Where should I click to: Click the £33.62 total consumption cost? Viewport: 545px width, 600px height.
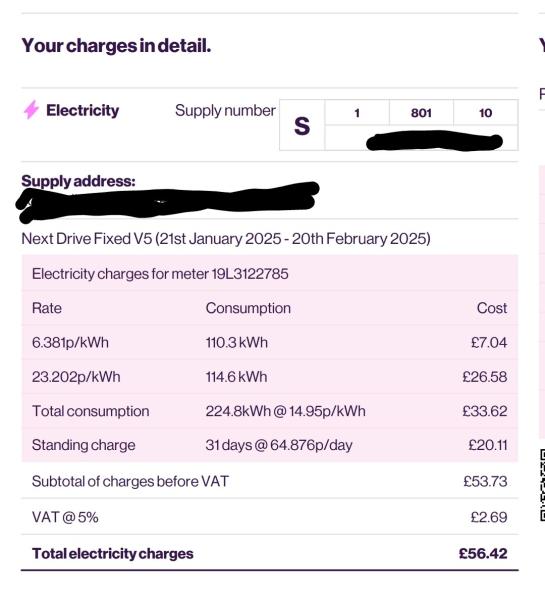[x=485, y=411]
